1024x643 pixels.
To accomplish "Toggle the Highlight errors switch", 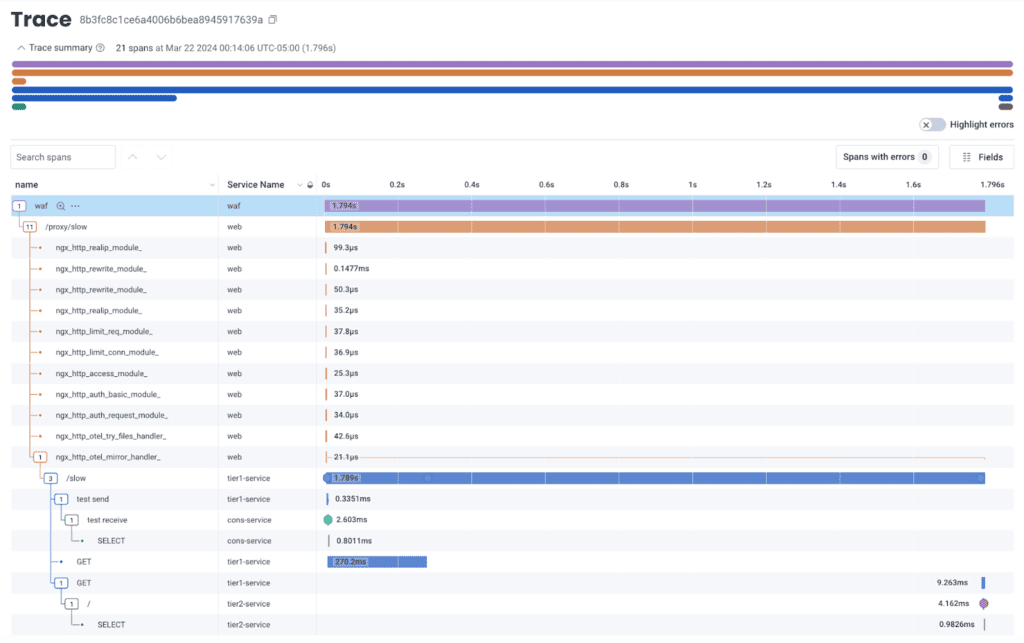I will tap(932, 125).
